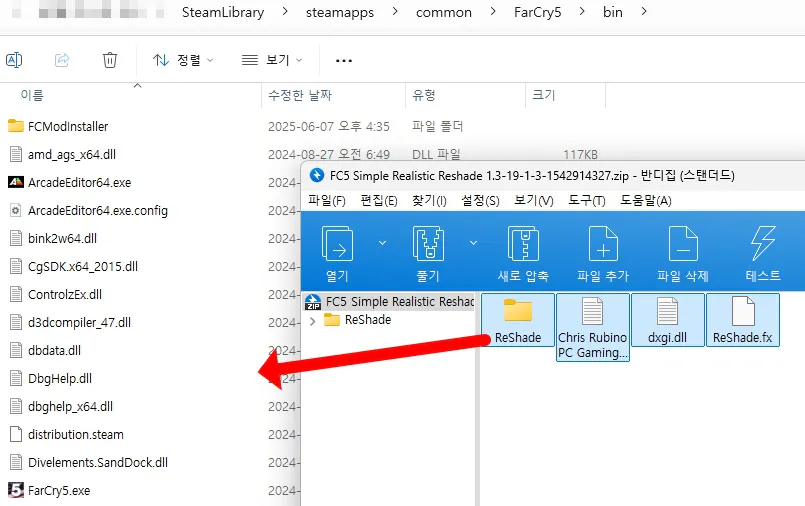The height and width of the screenshot is (506, 805).
Task: Open the Tools (도구) menu in Bandizip
Action: point(585,200)
